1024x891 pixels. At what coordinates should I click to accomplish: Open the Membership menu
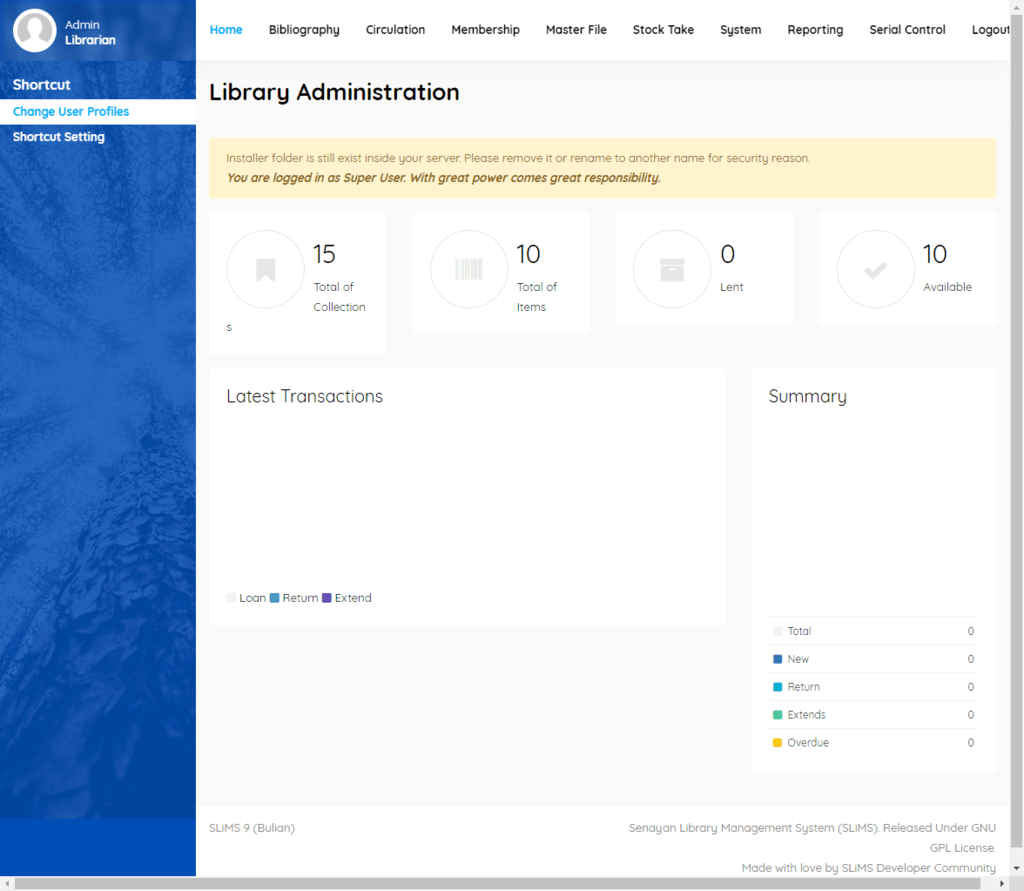click(485, 30)
